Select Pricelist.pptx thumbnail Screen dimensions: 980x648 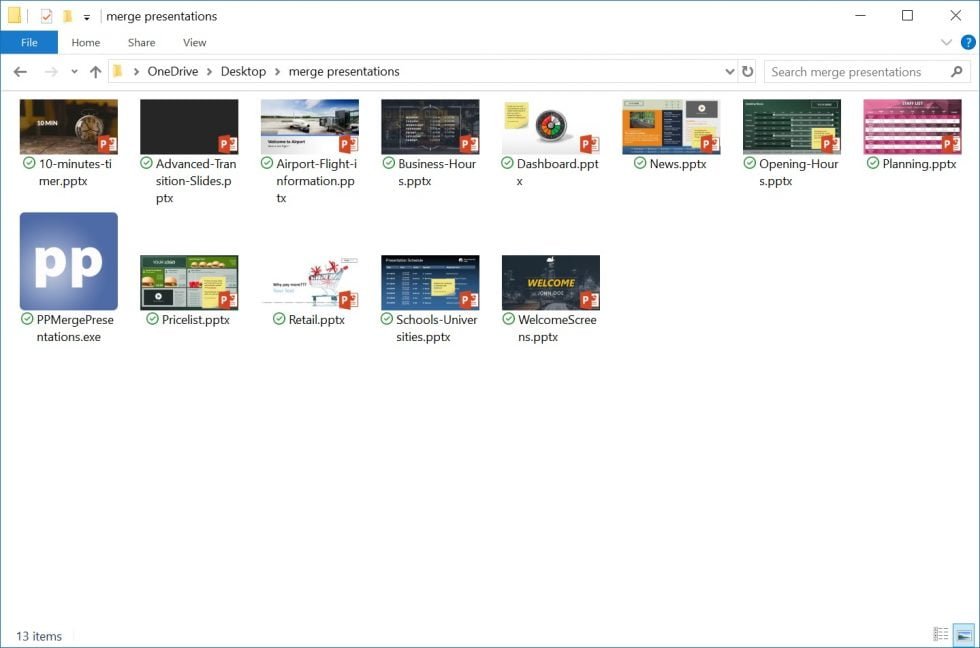click(189, 282)
